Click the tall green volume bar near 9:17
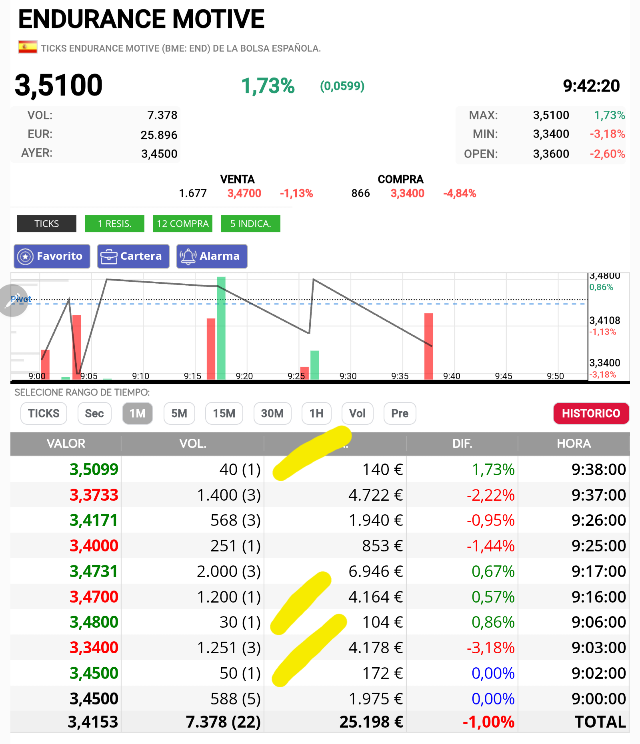Image resolution: width=640 pixels, height=744 pixels. pyautogui.click(x=221, y=328)
